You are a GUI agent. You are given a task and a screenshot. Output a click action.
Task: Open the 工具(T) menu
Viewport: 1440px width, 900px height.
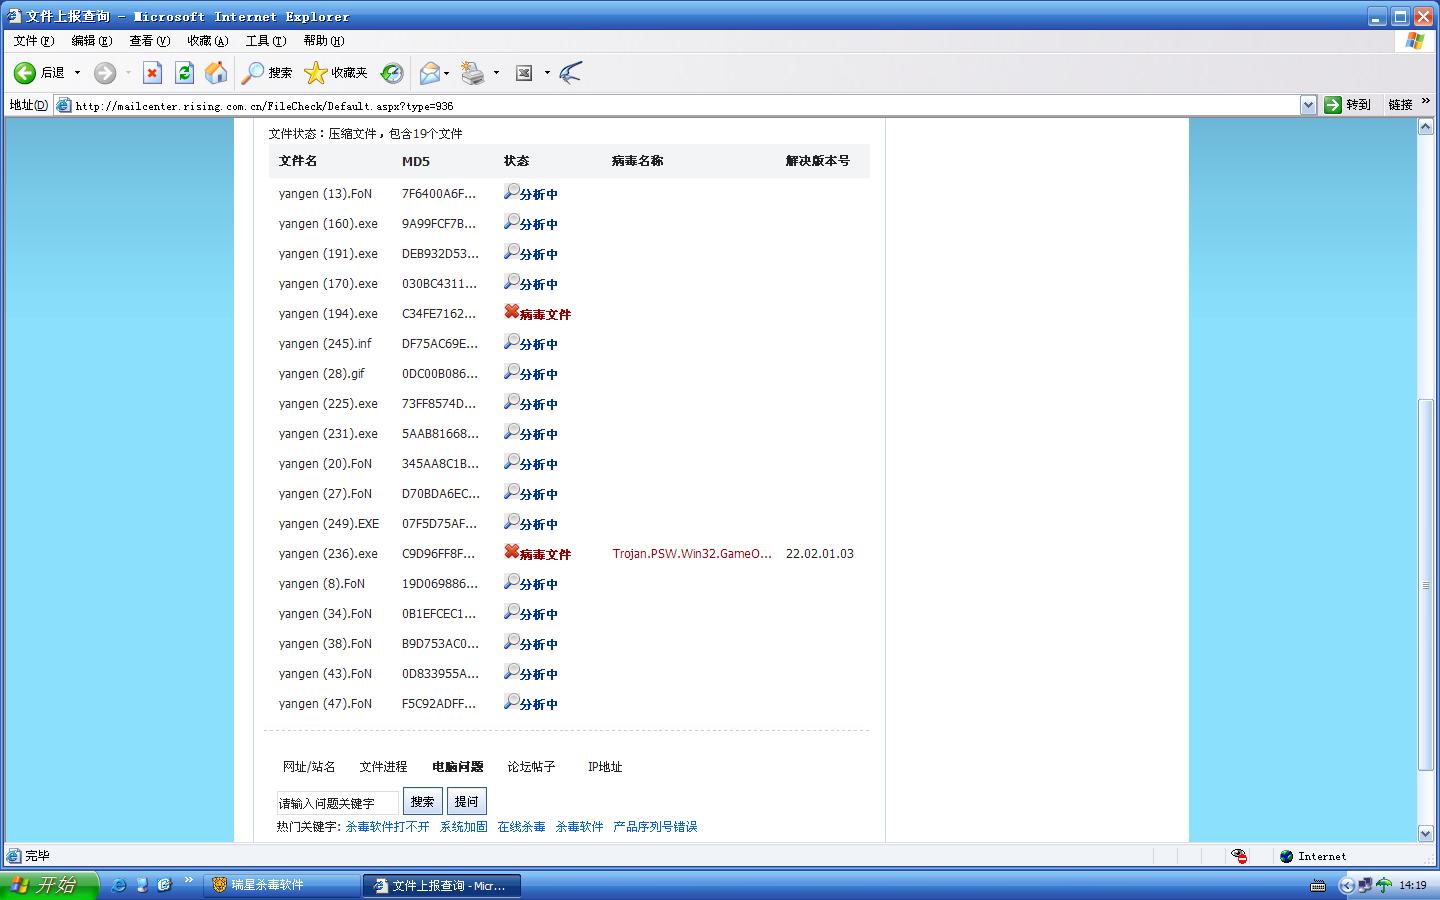point(265,41)
